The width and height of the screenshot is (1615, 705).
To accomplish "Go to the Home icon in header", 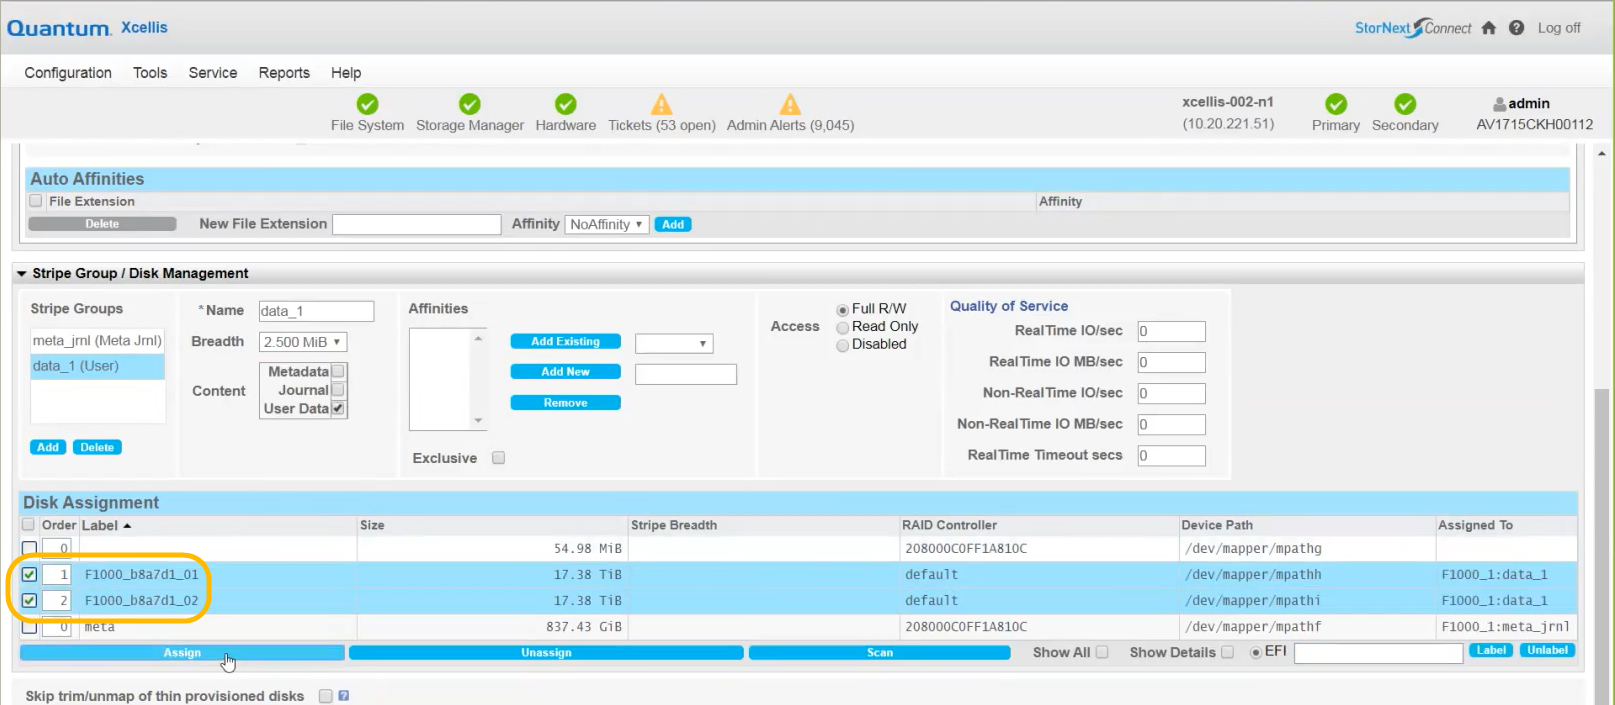I will point(1489,28).
